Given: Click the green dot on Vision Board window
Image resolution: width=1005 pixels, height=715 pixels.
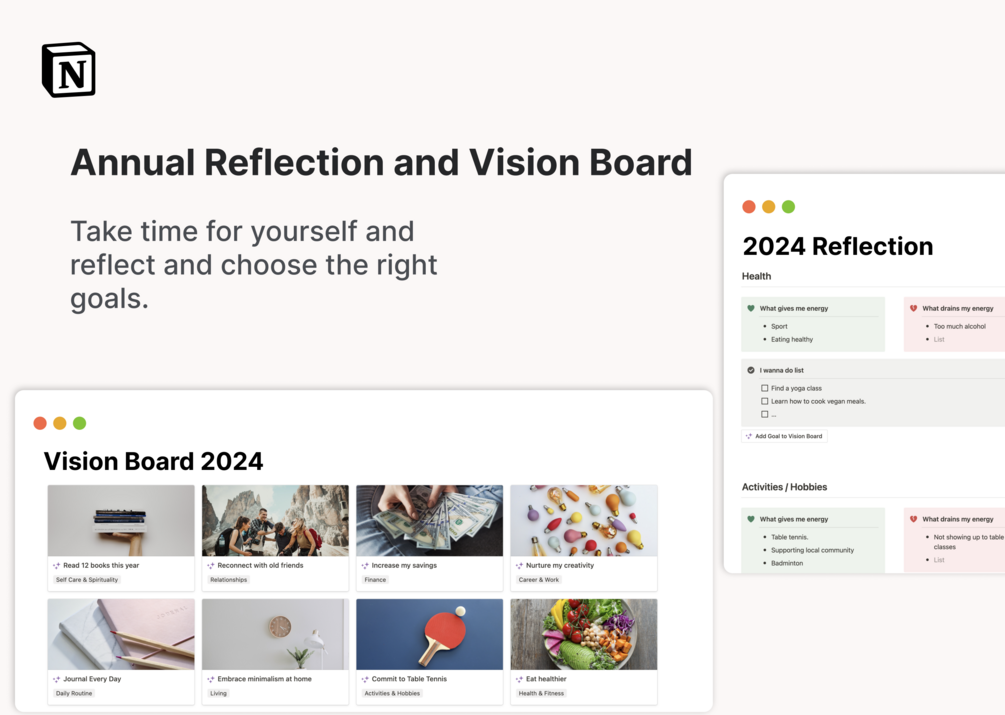Looking at the screenshot, I should coord(79,423).
